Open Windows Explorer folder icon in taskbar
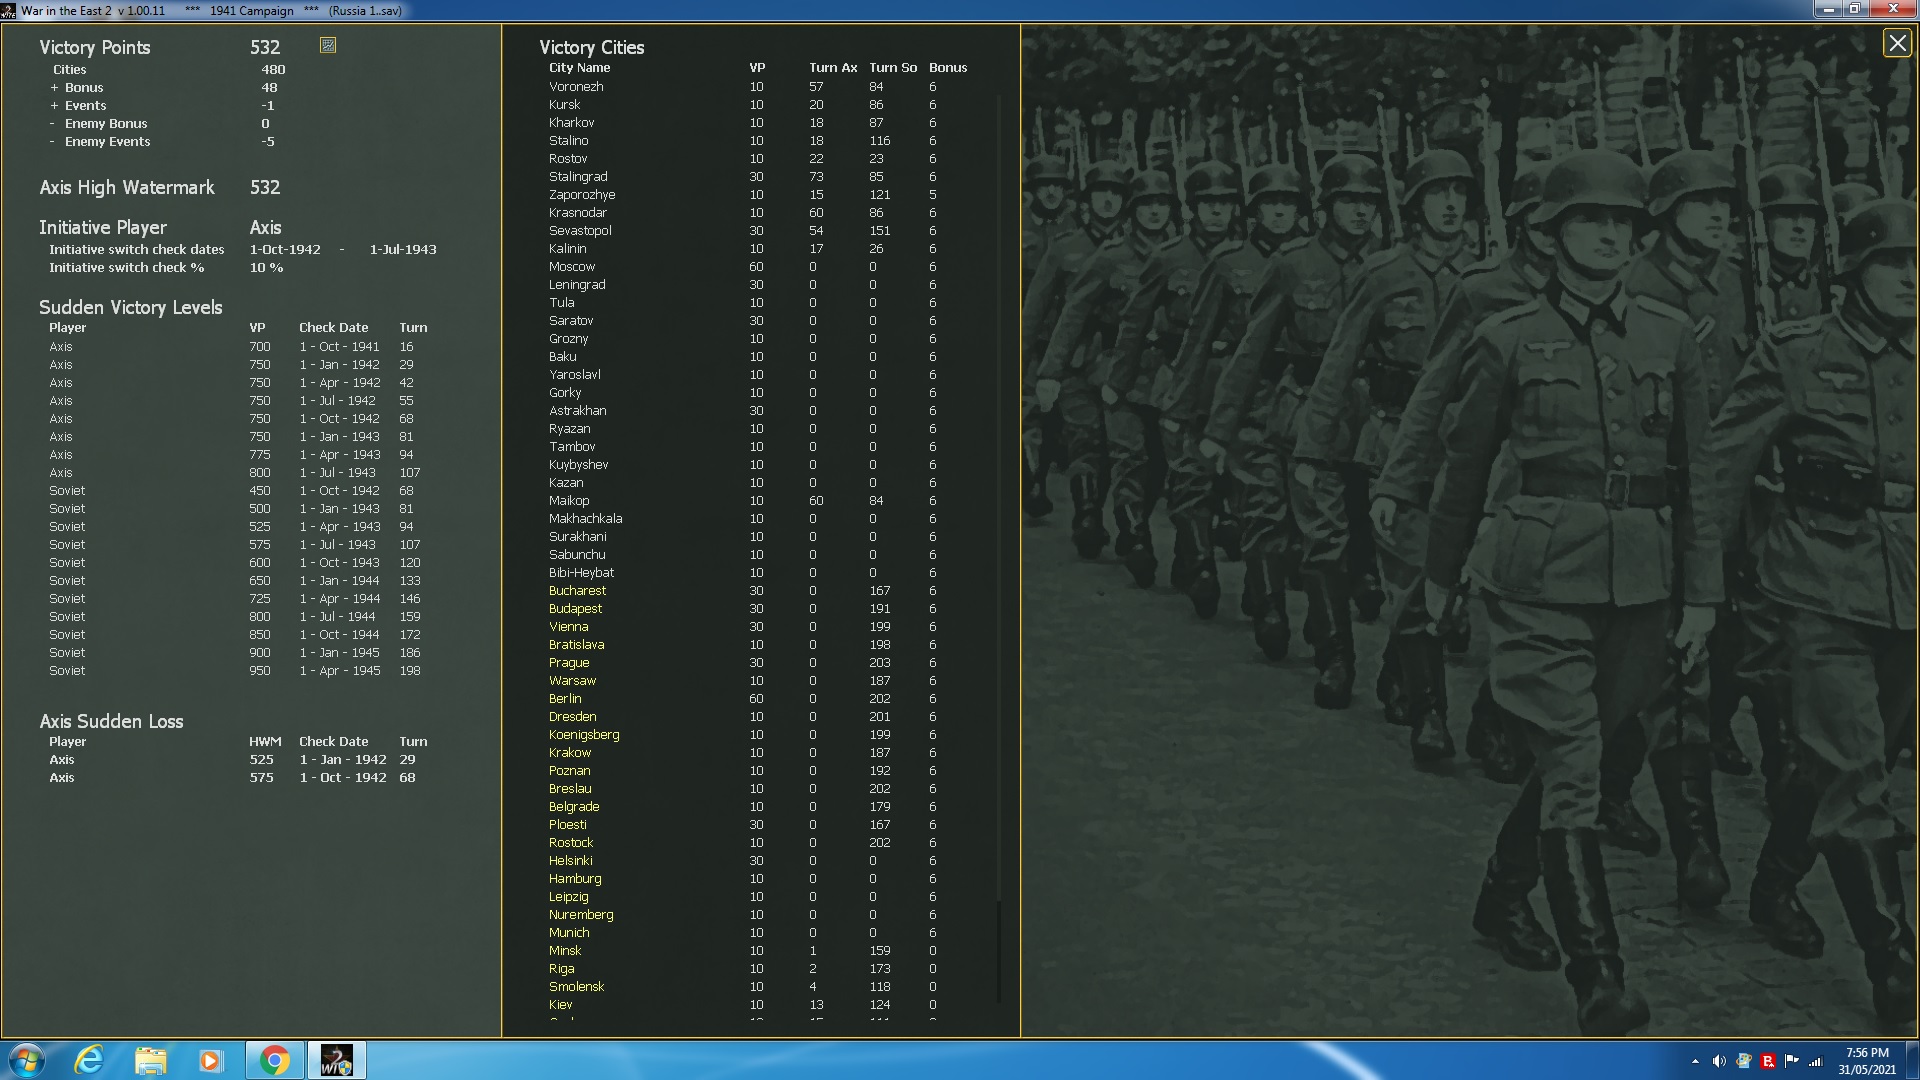The image size is (1920, 1080). tap(150, 1060)
